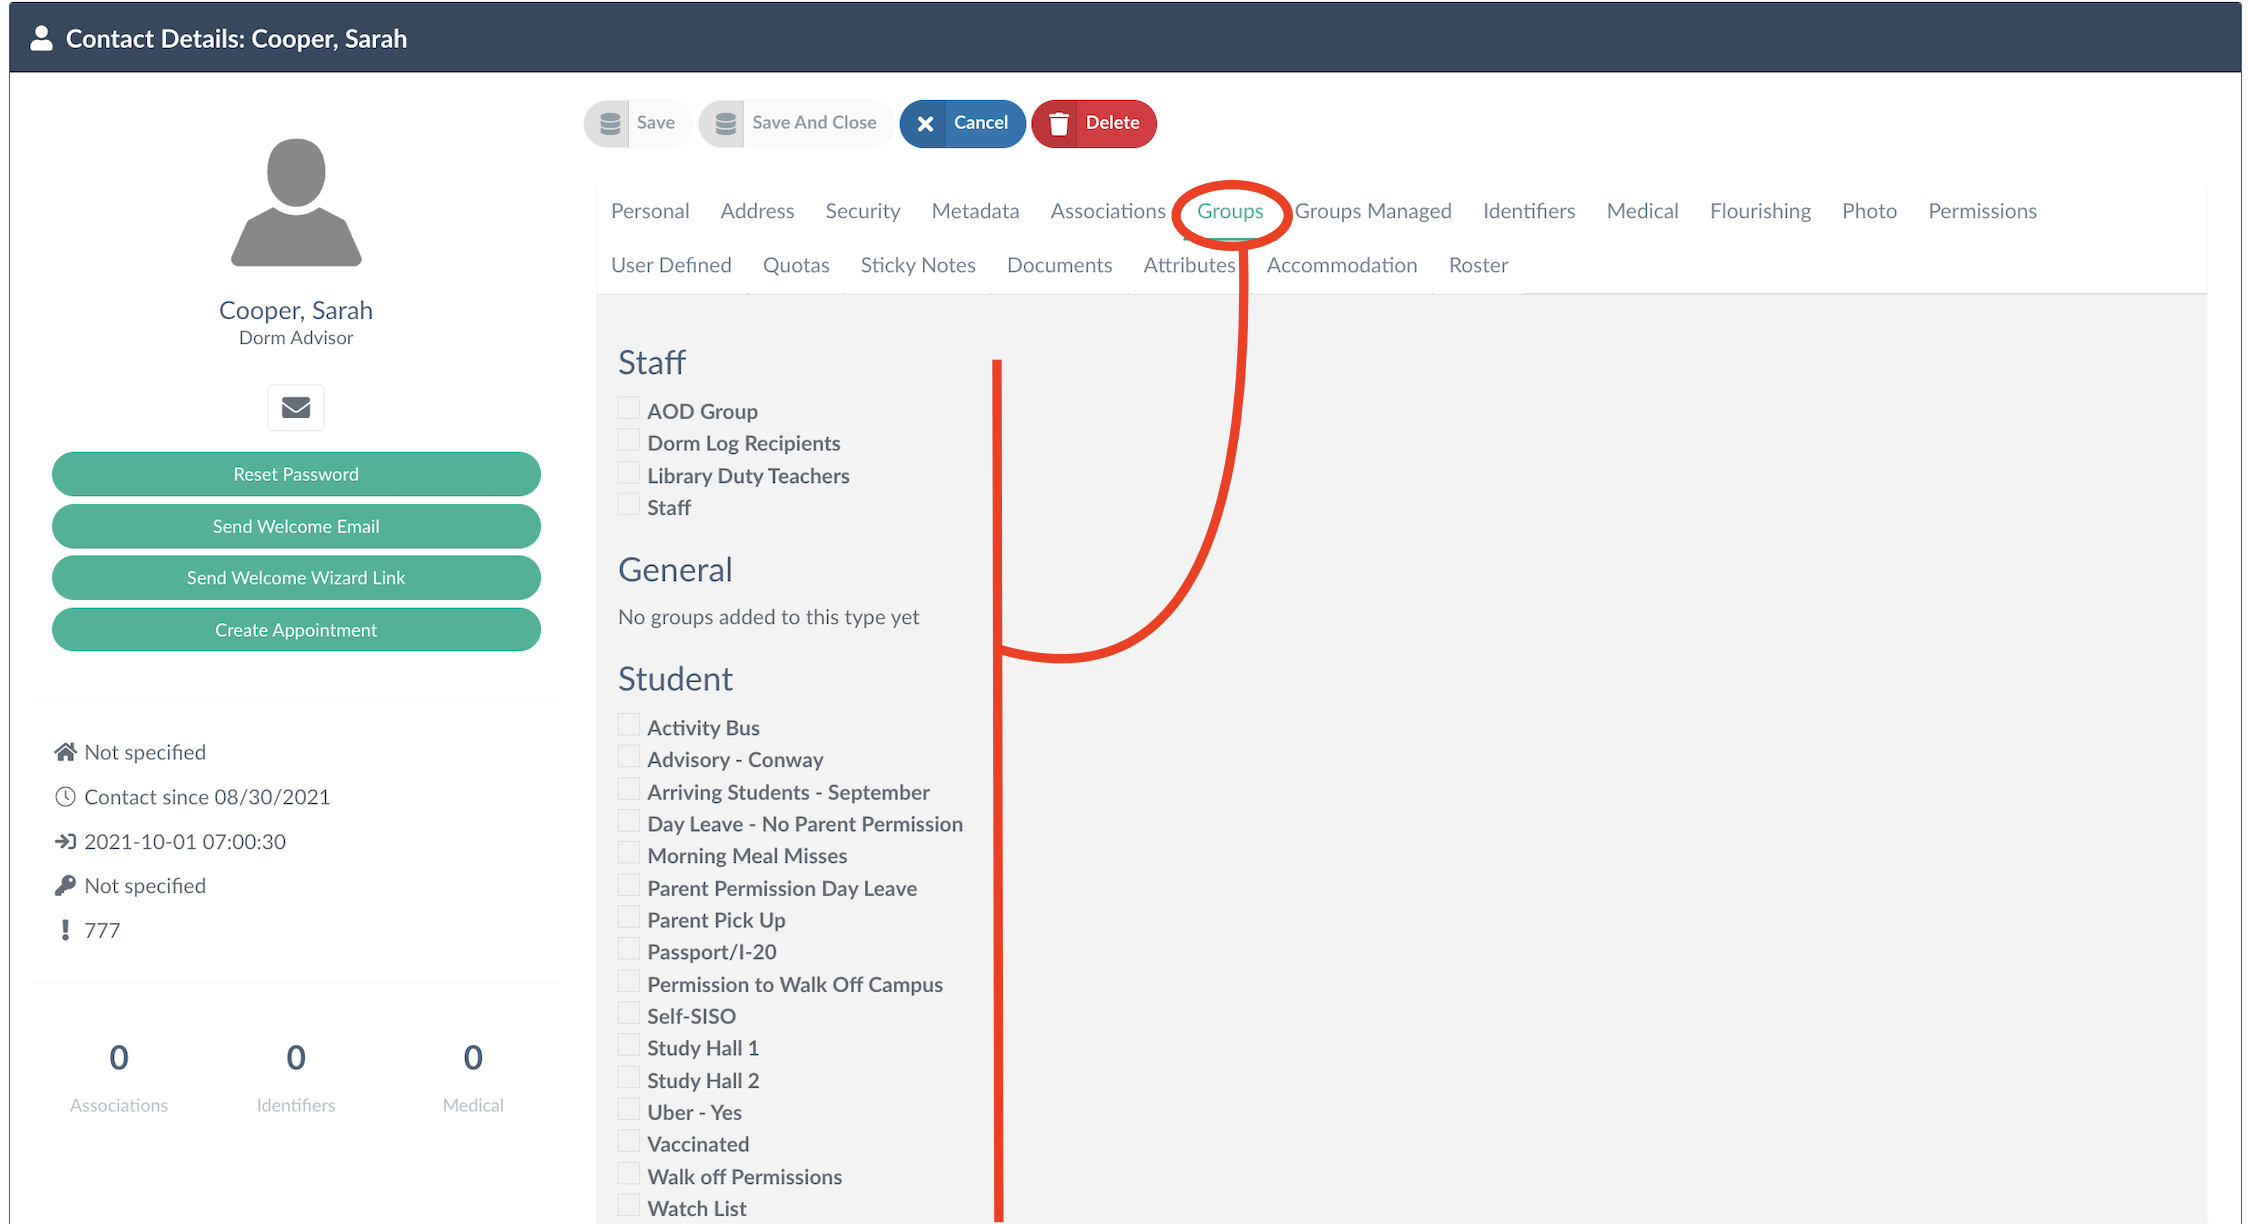Image resolution: width=2248 pixels, height=1224 pixels.
Task: Click the house address icon
Action: (65, 752)
